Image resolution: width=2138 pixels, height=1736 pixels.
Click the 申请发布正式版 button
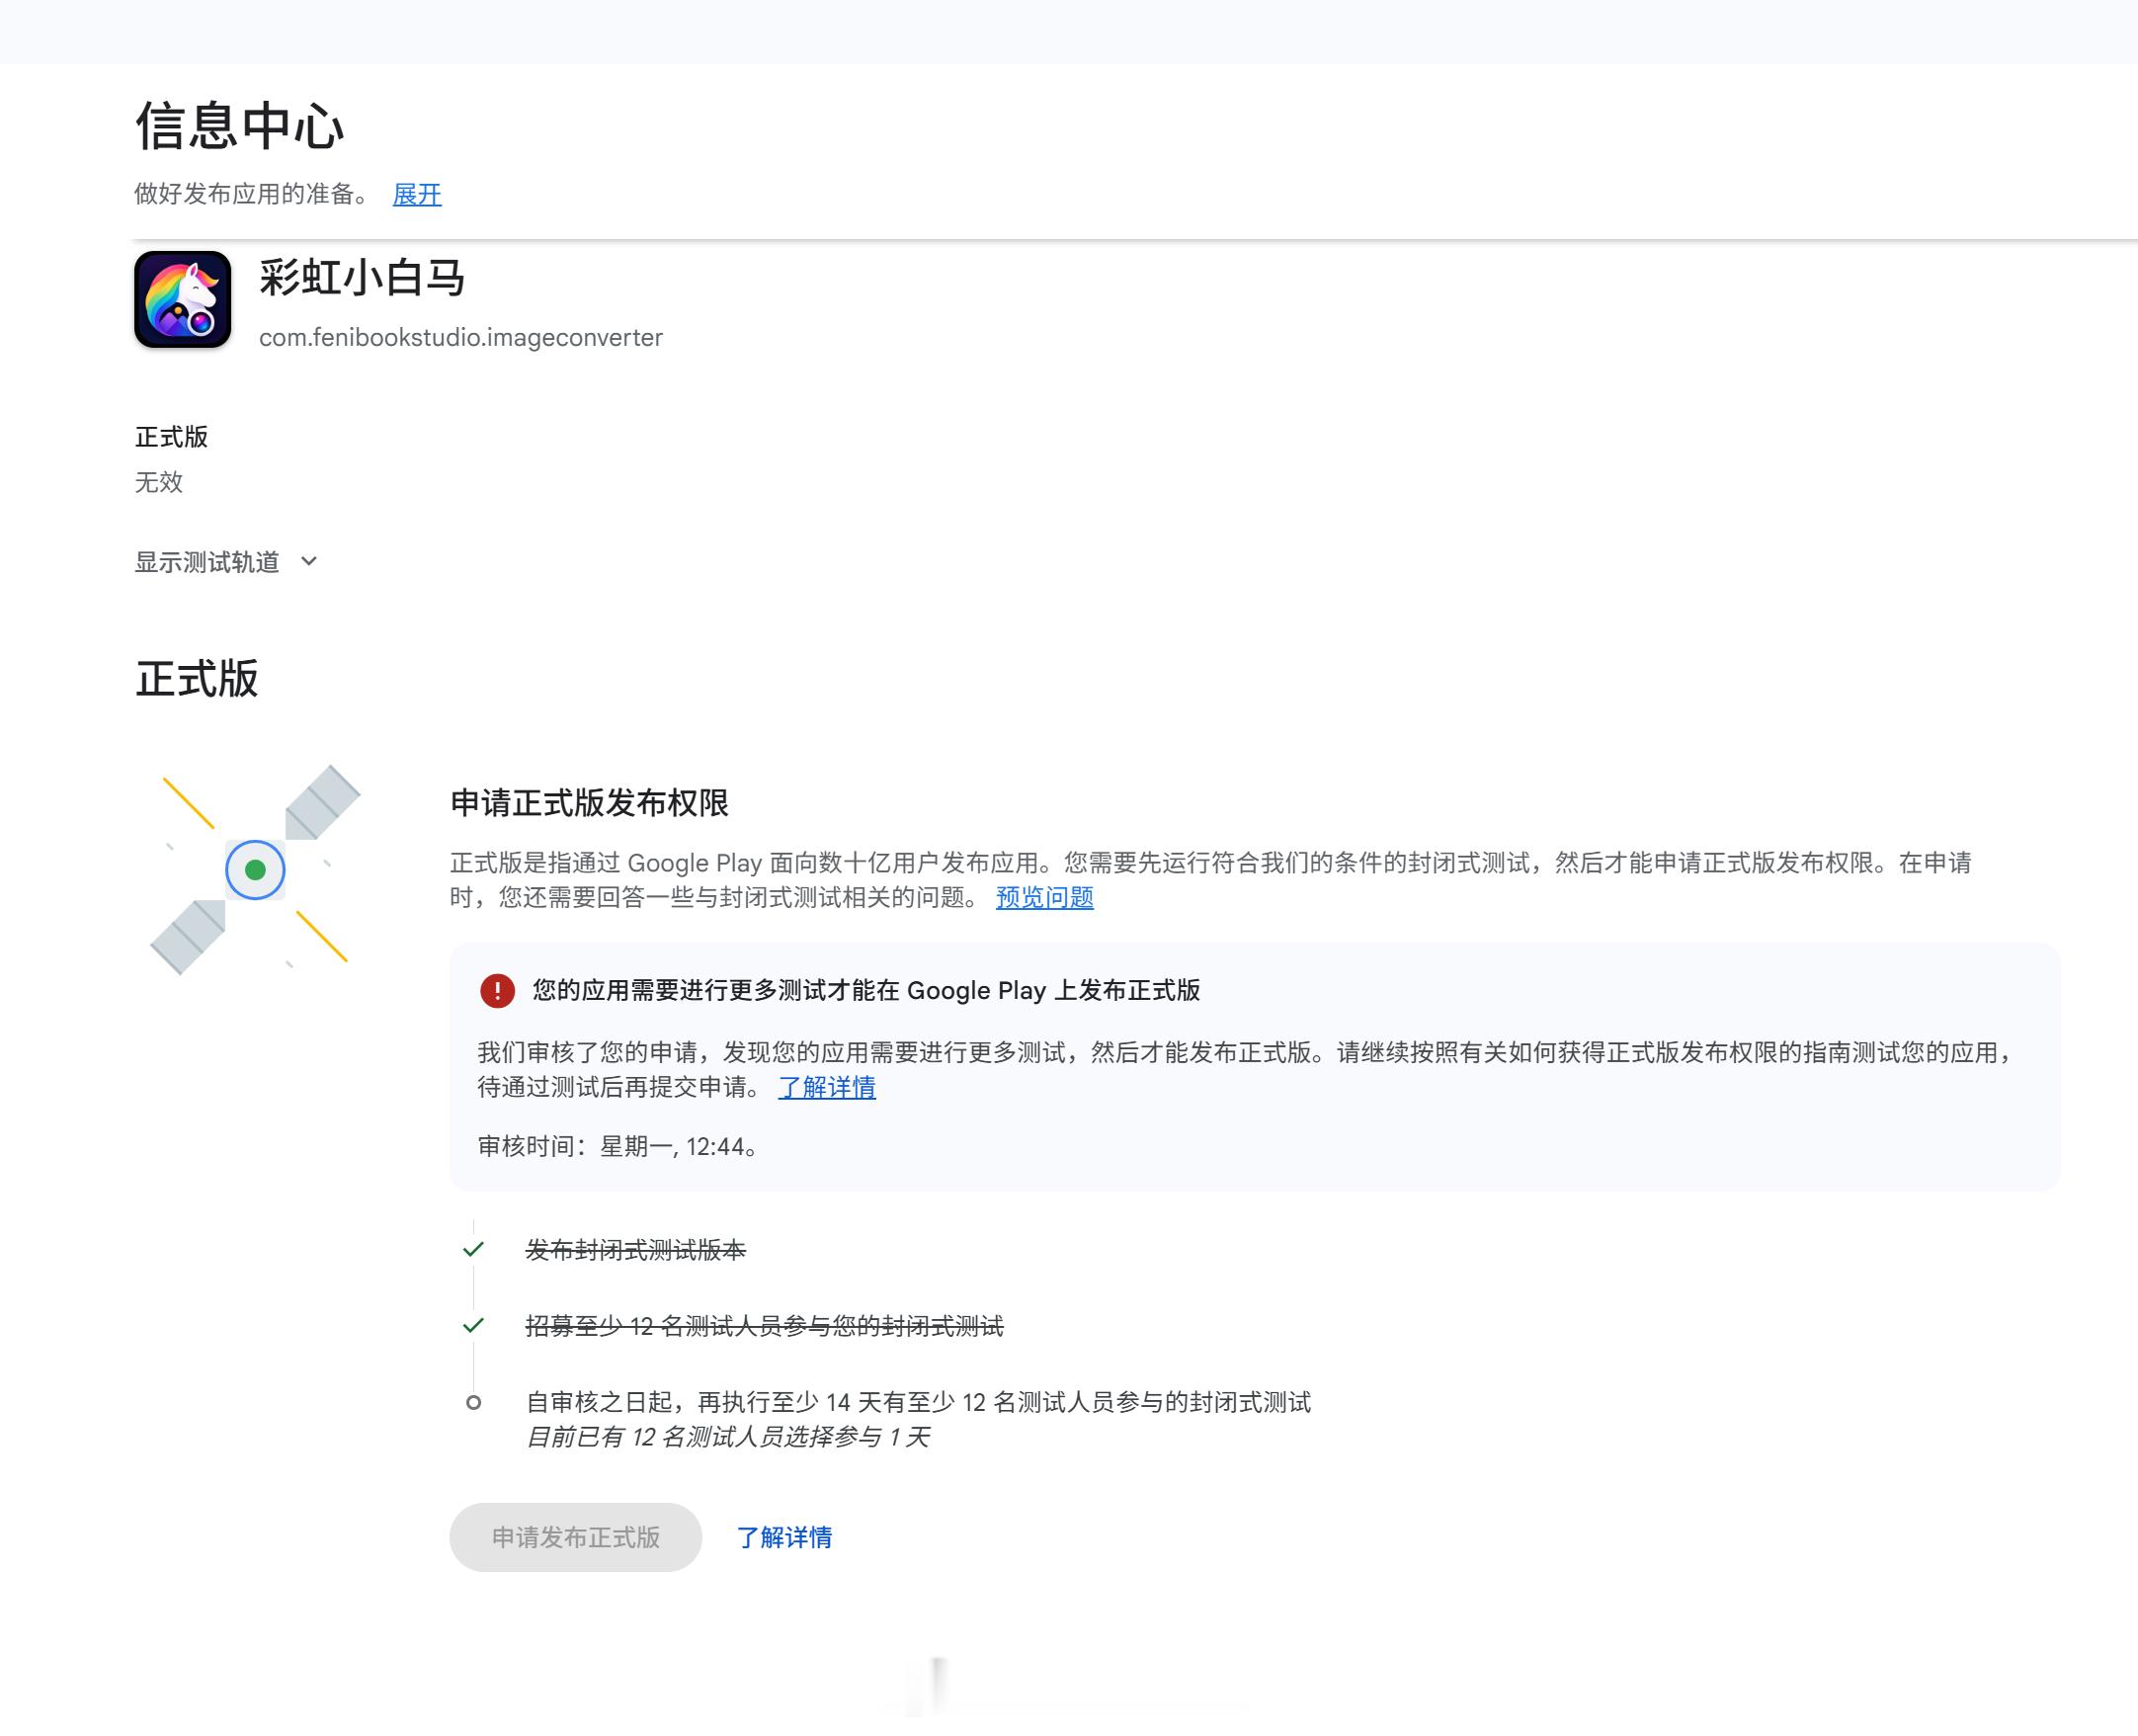pos(575,1537)
